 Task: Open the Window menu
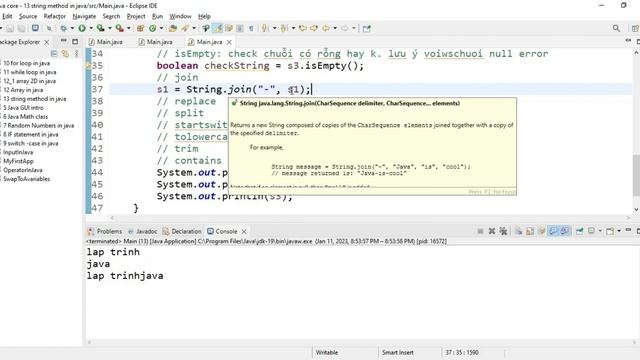180,16
